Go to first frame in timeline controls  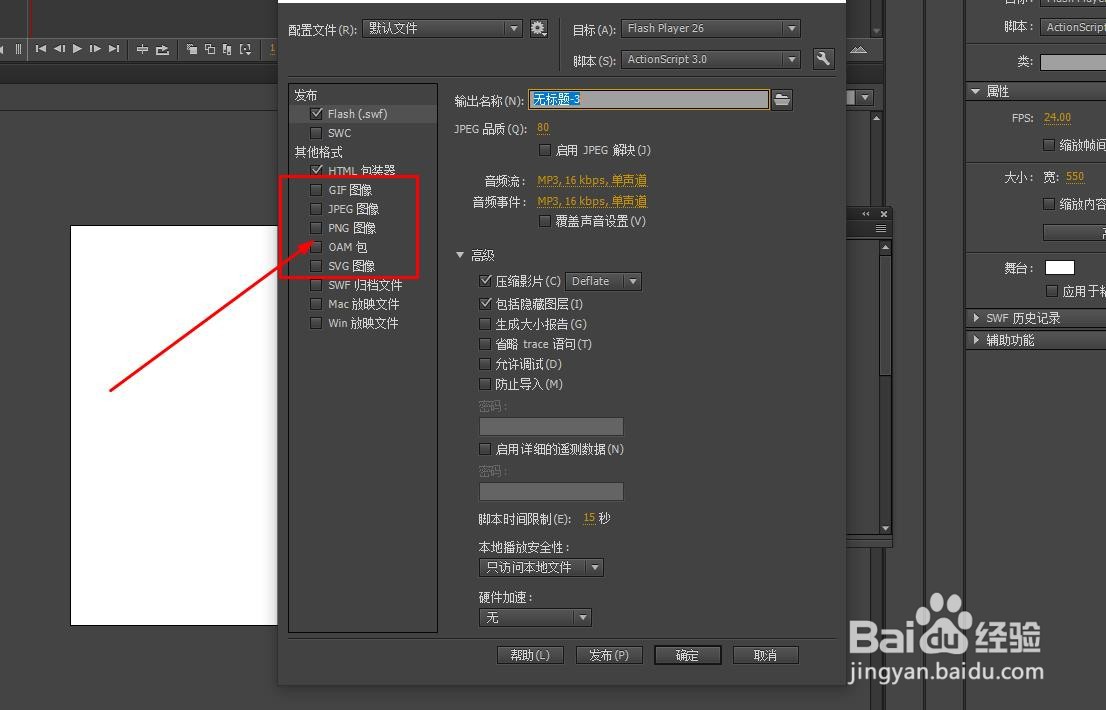point(41,49)
